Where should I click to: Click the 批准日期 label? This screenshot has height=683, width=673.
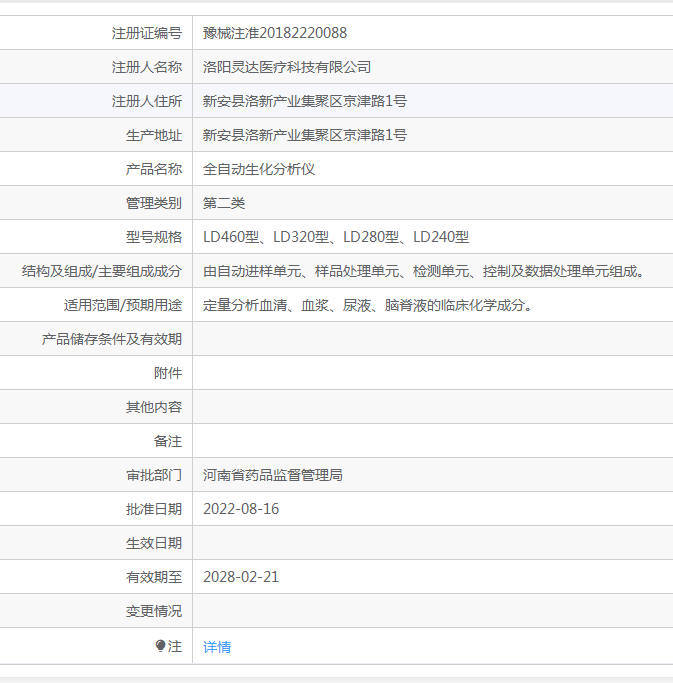[154, 509]
